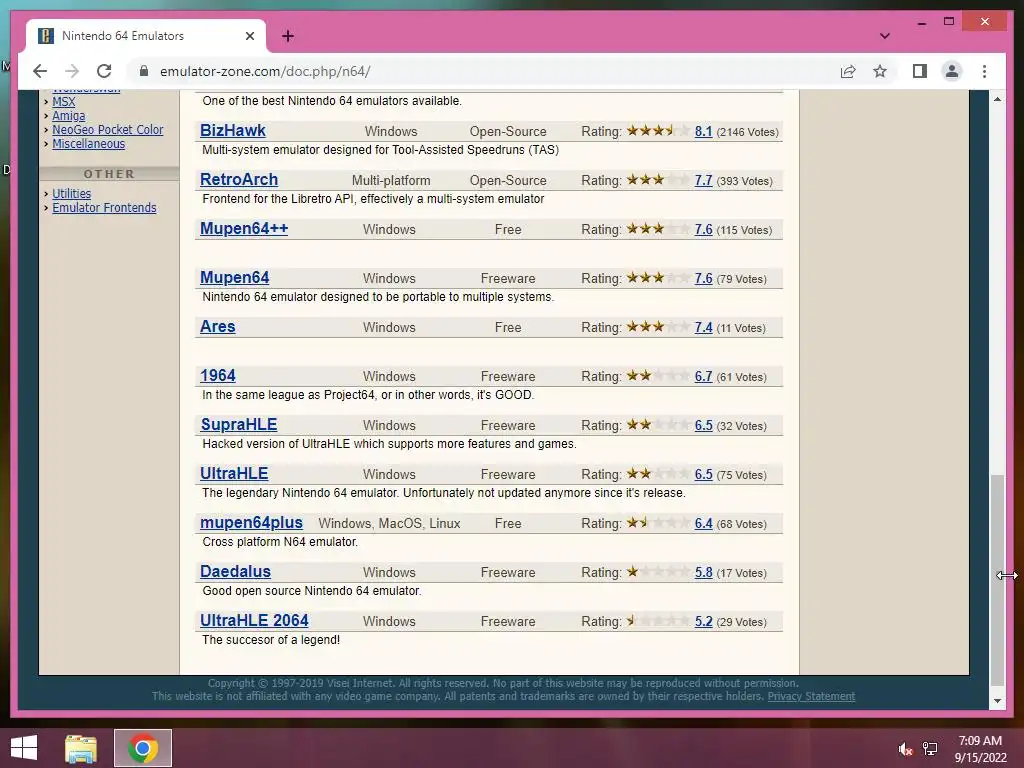The height and width of the screenshot is (768, 1024).
Task: Open the SupraHLE emulator page
Action: 238,424
